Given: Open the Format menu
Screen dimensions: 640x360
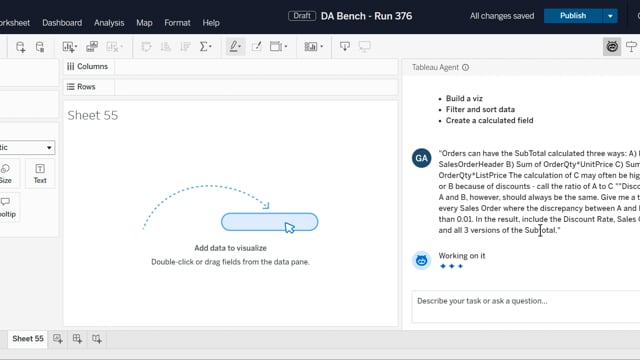Looking at the screenshot, I should tap(177, 23).
